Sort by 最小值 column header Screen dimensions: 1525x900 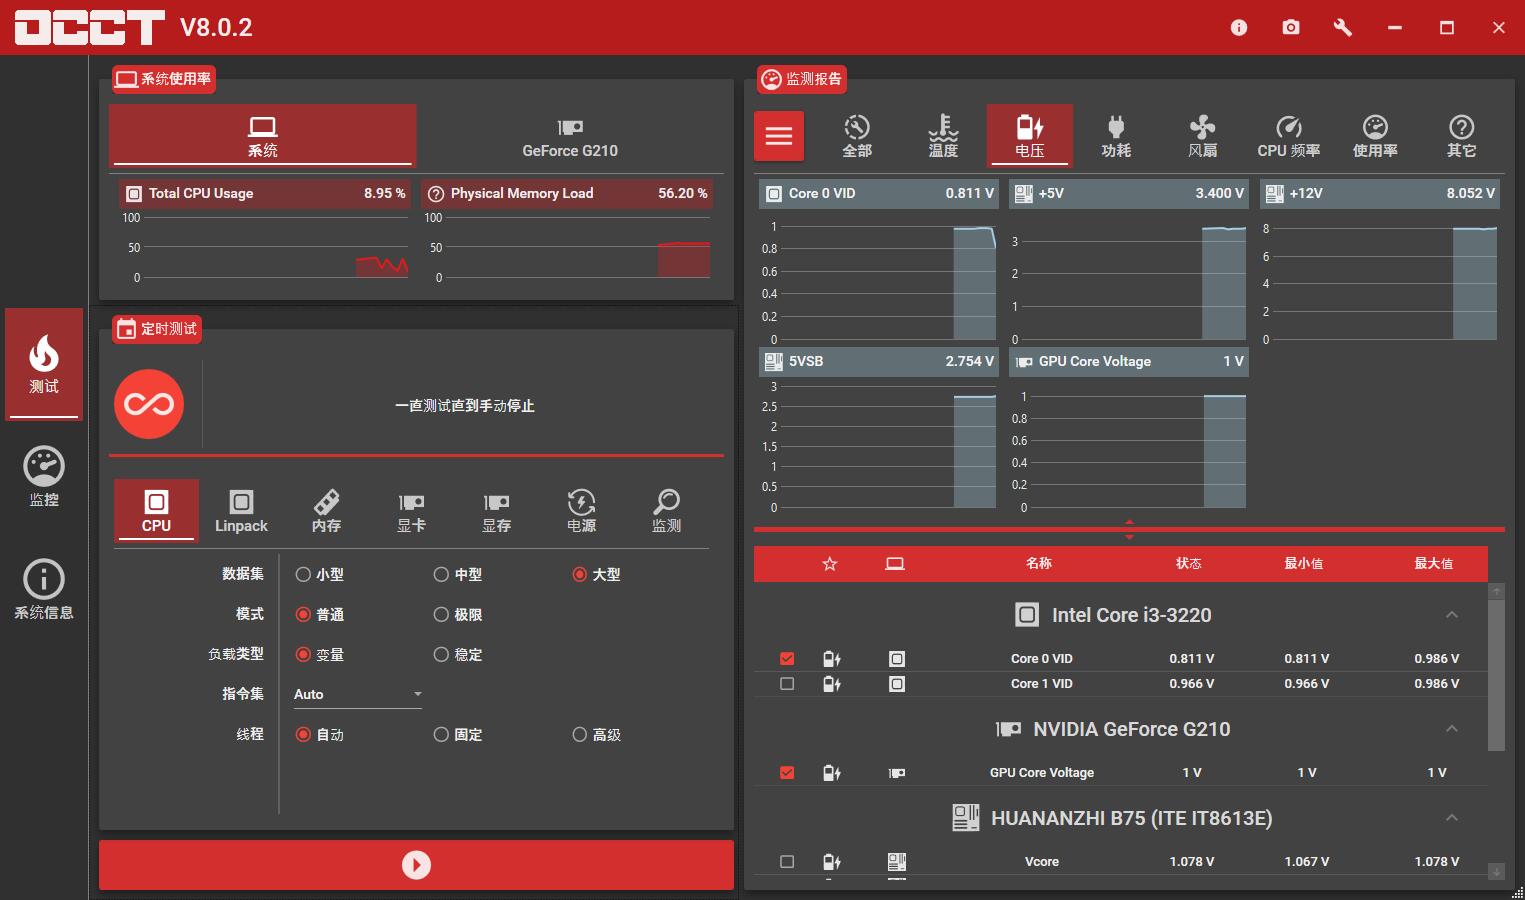pos(1303,564)
